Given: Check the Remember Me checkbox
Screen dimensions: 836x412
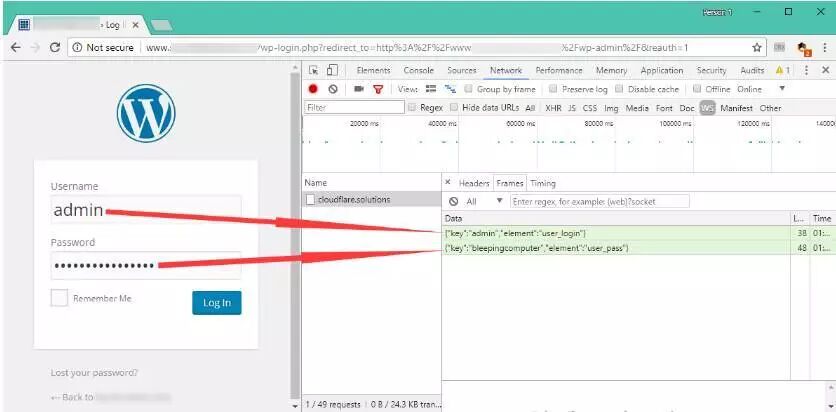Looking at the screenshot, I should click(x=59, y=298).
